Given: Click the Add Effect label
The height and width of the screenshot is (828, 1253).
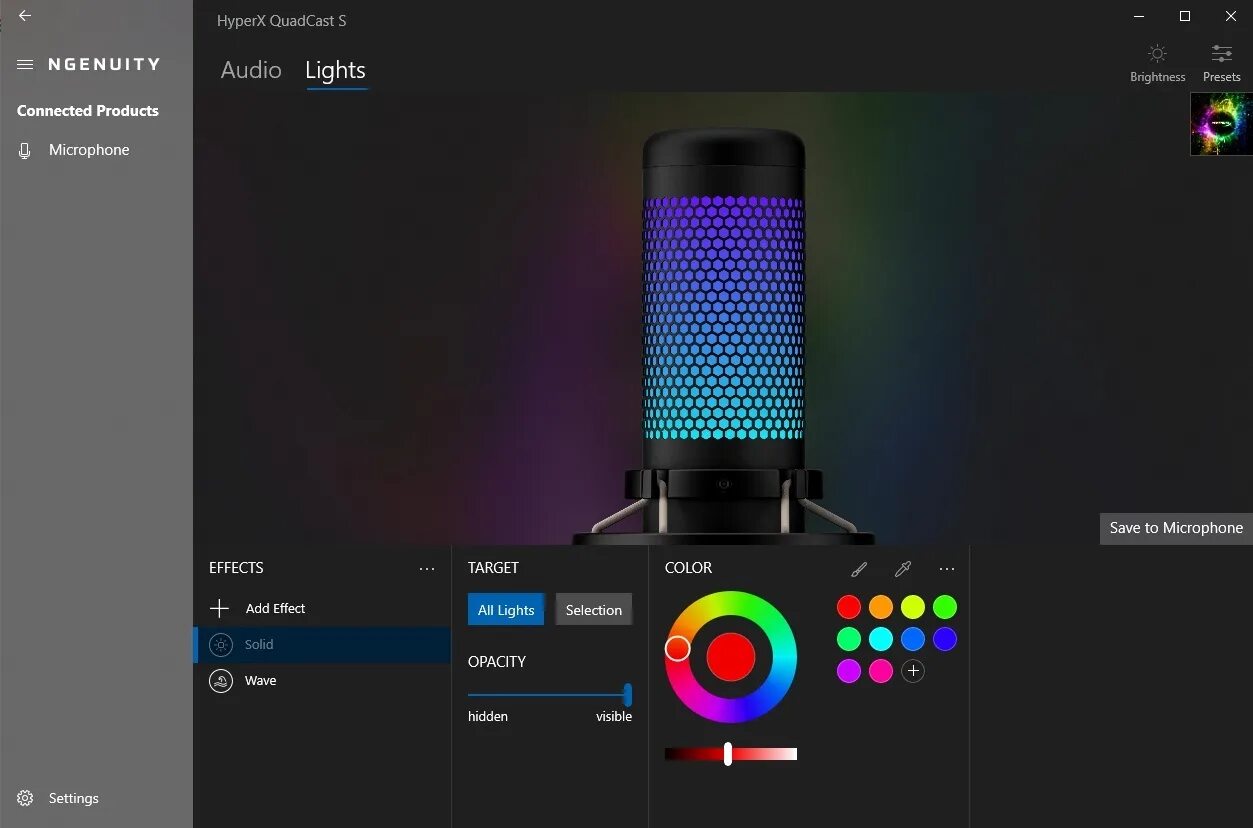Looking at the screenshot, I should [276, 608].
